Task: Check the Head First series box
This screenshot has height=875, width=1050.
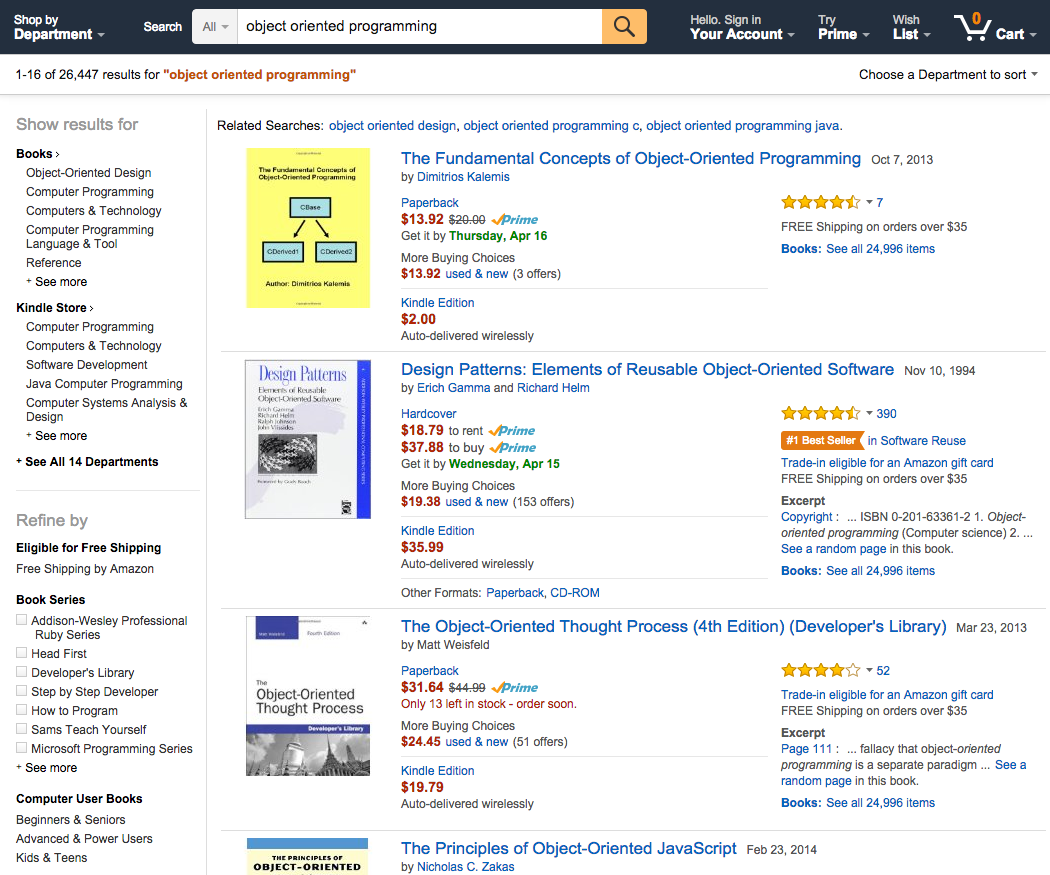Action: 21,653
